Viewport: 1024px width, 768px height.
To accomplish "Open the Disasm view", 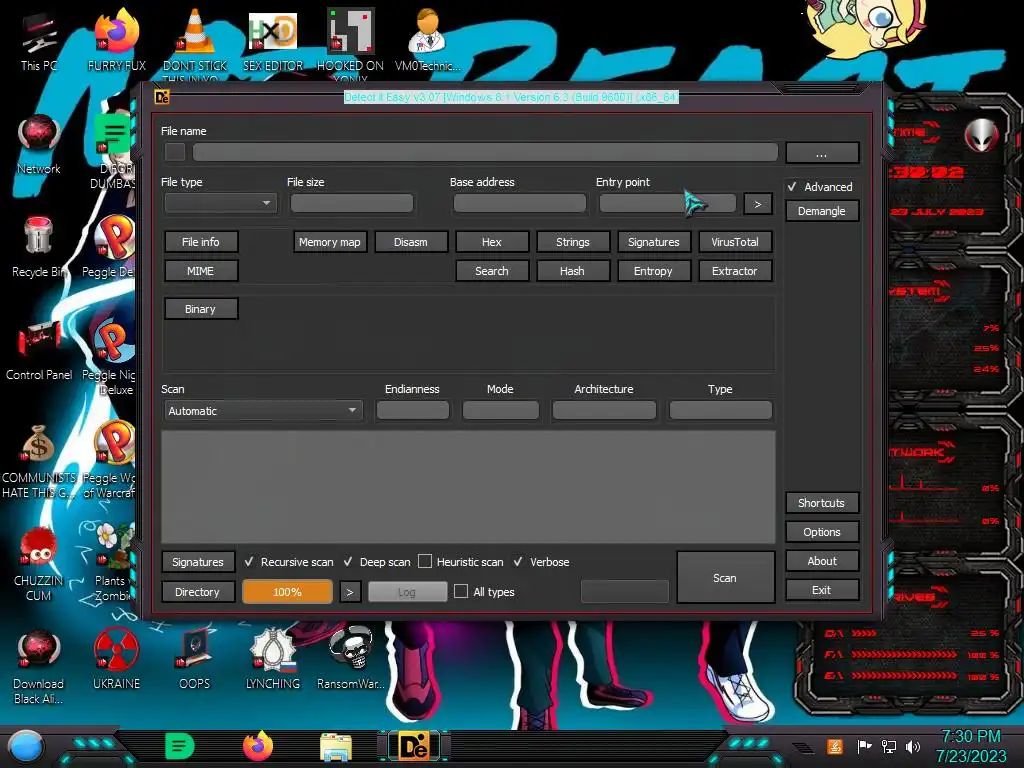I will (411, 242).
